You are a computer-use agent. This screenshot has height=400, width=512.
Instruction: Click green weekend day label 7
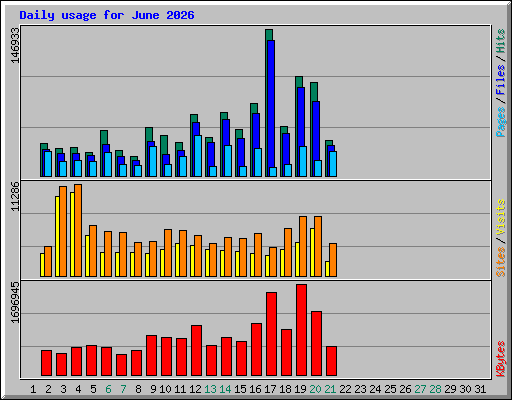click(x=123, y=389)
